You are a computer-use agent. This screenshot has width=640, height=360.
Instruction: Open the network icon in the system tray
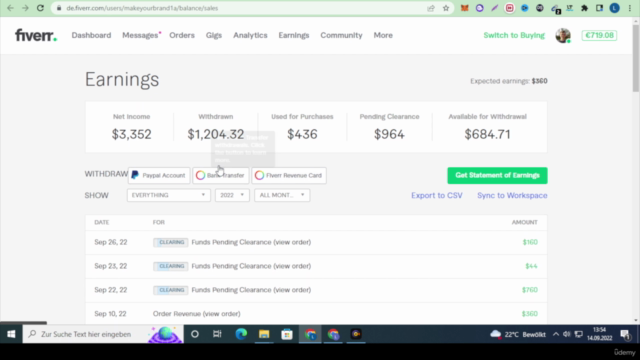click(x=578, y=334)
